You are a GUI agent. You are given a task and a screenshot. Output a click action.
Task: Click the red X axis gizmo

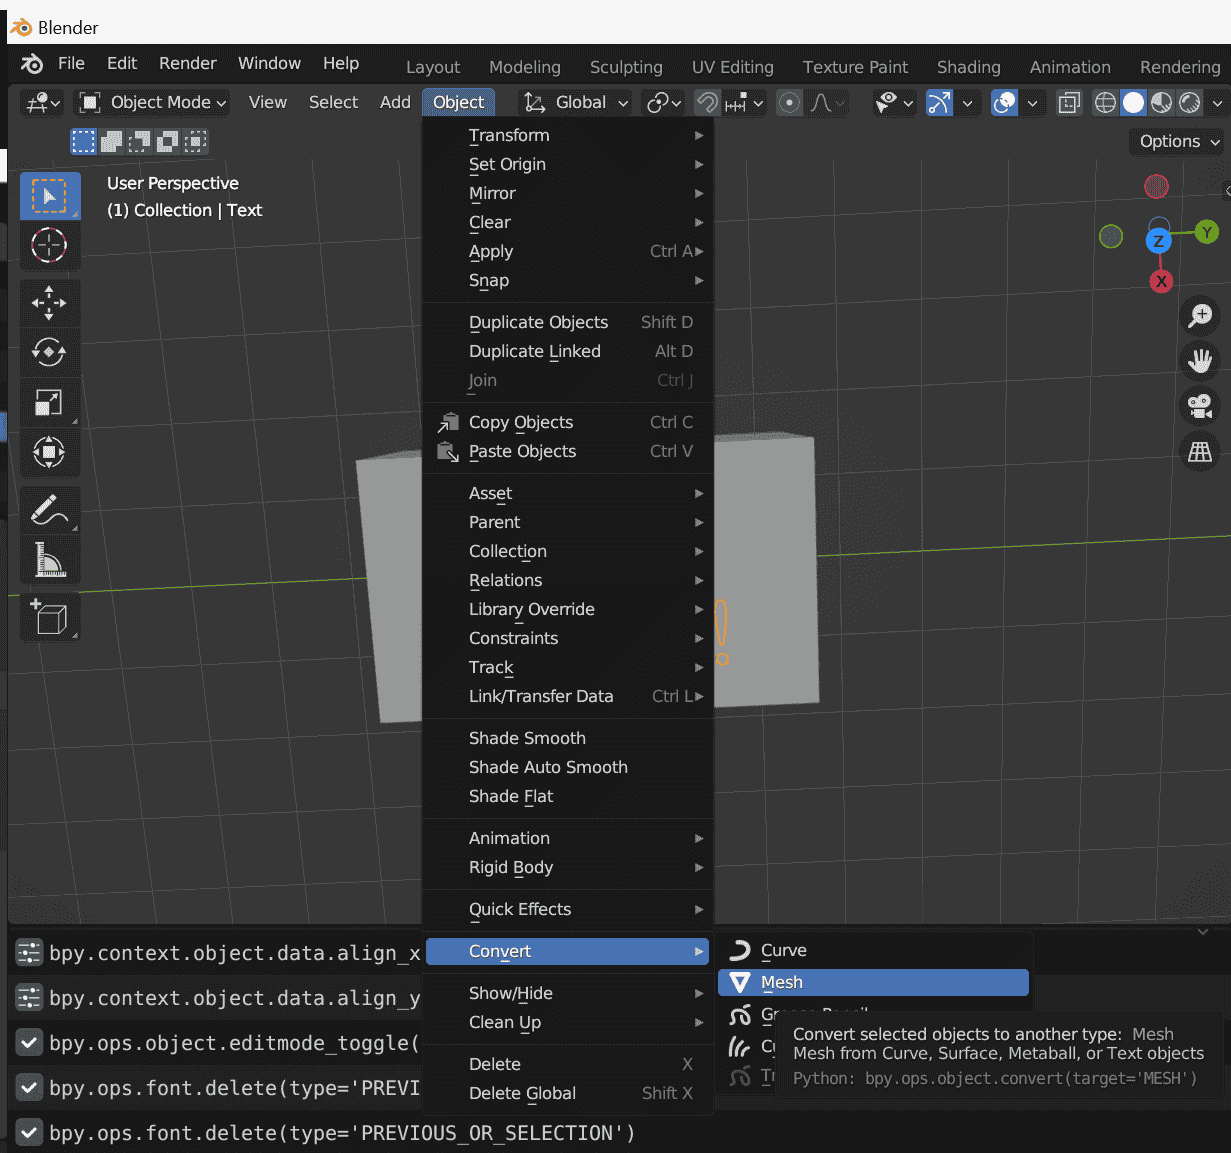1161,282
